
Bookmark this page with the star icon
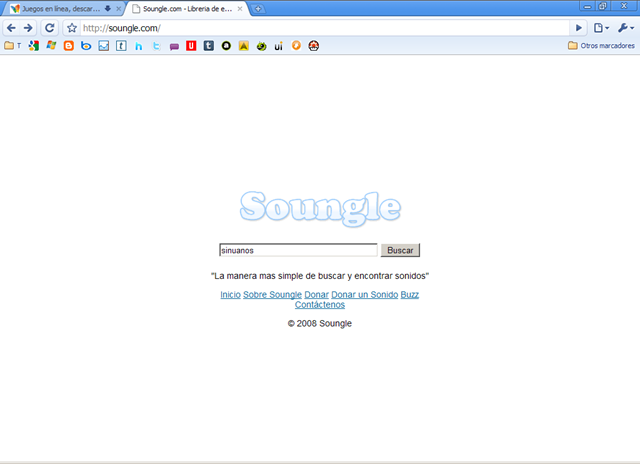coord(72,28)
